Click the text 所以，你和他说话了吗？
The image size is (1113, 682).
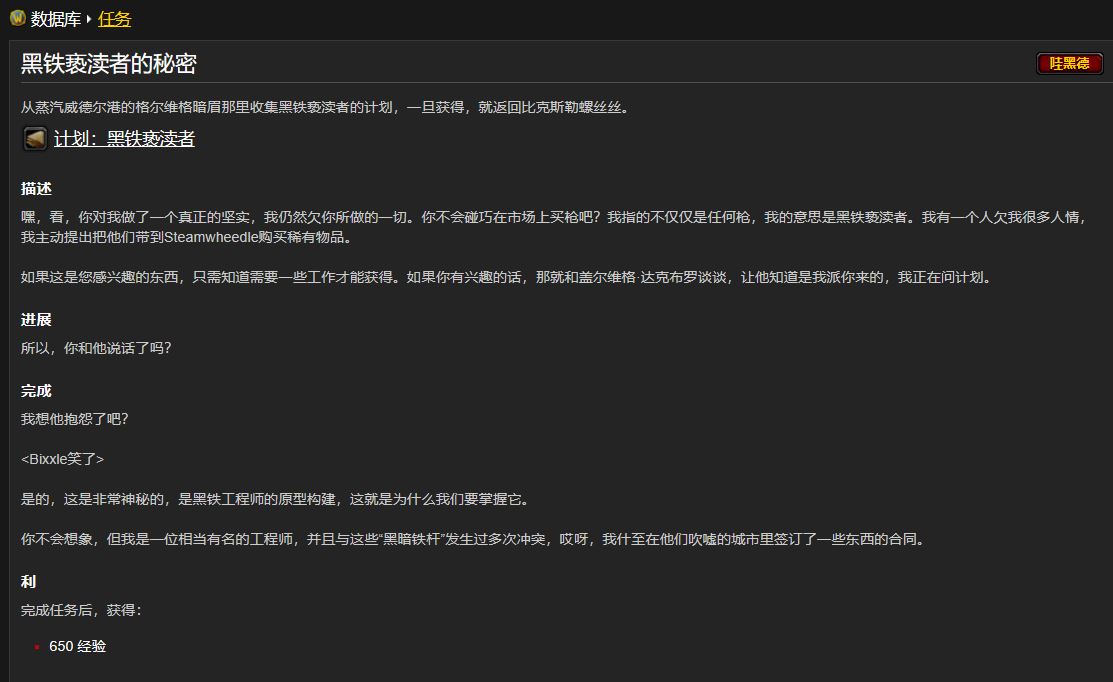[96, 348]
